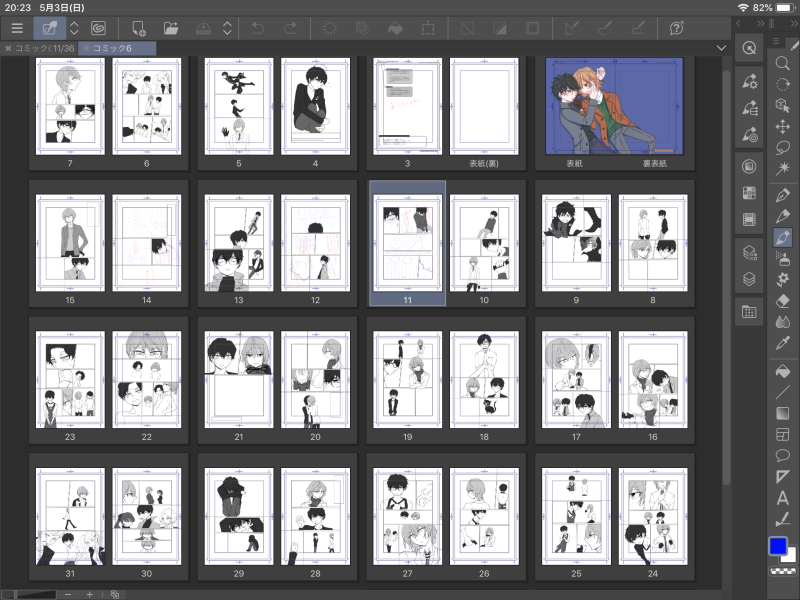Select the Decoration flower tool
Image resolution: width=800 pixels, height=600 pixels.
(x=782, y=279)
